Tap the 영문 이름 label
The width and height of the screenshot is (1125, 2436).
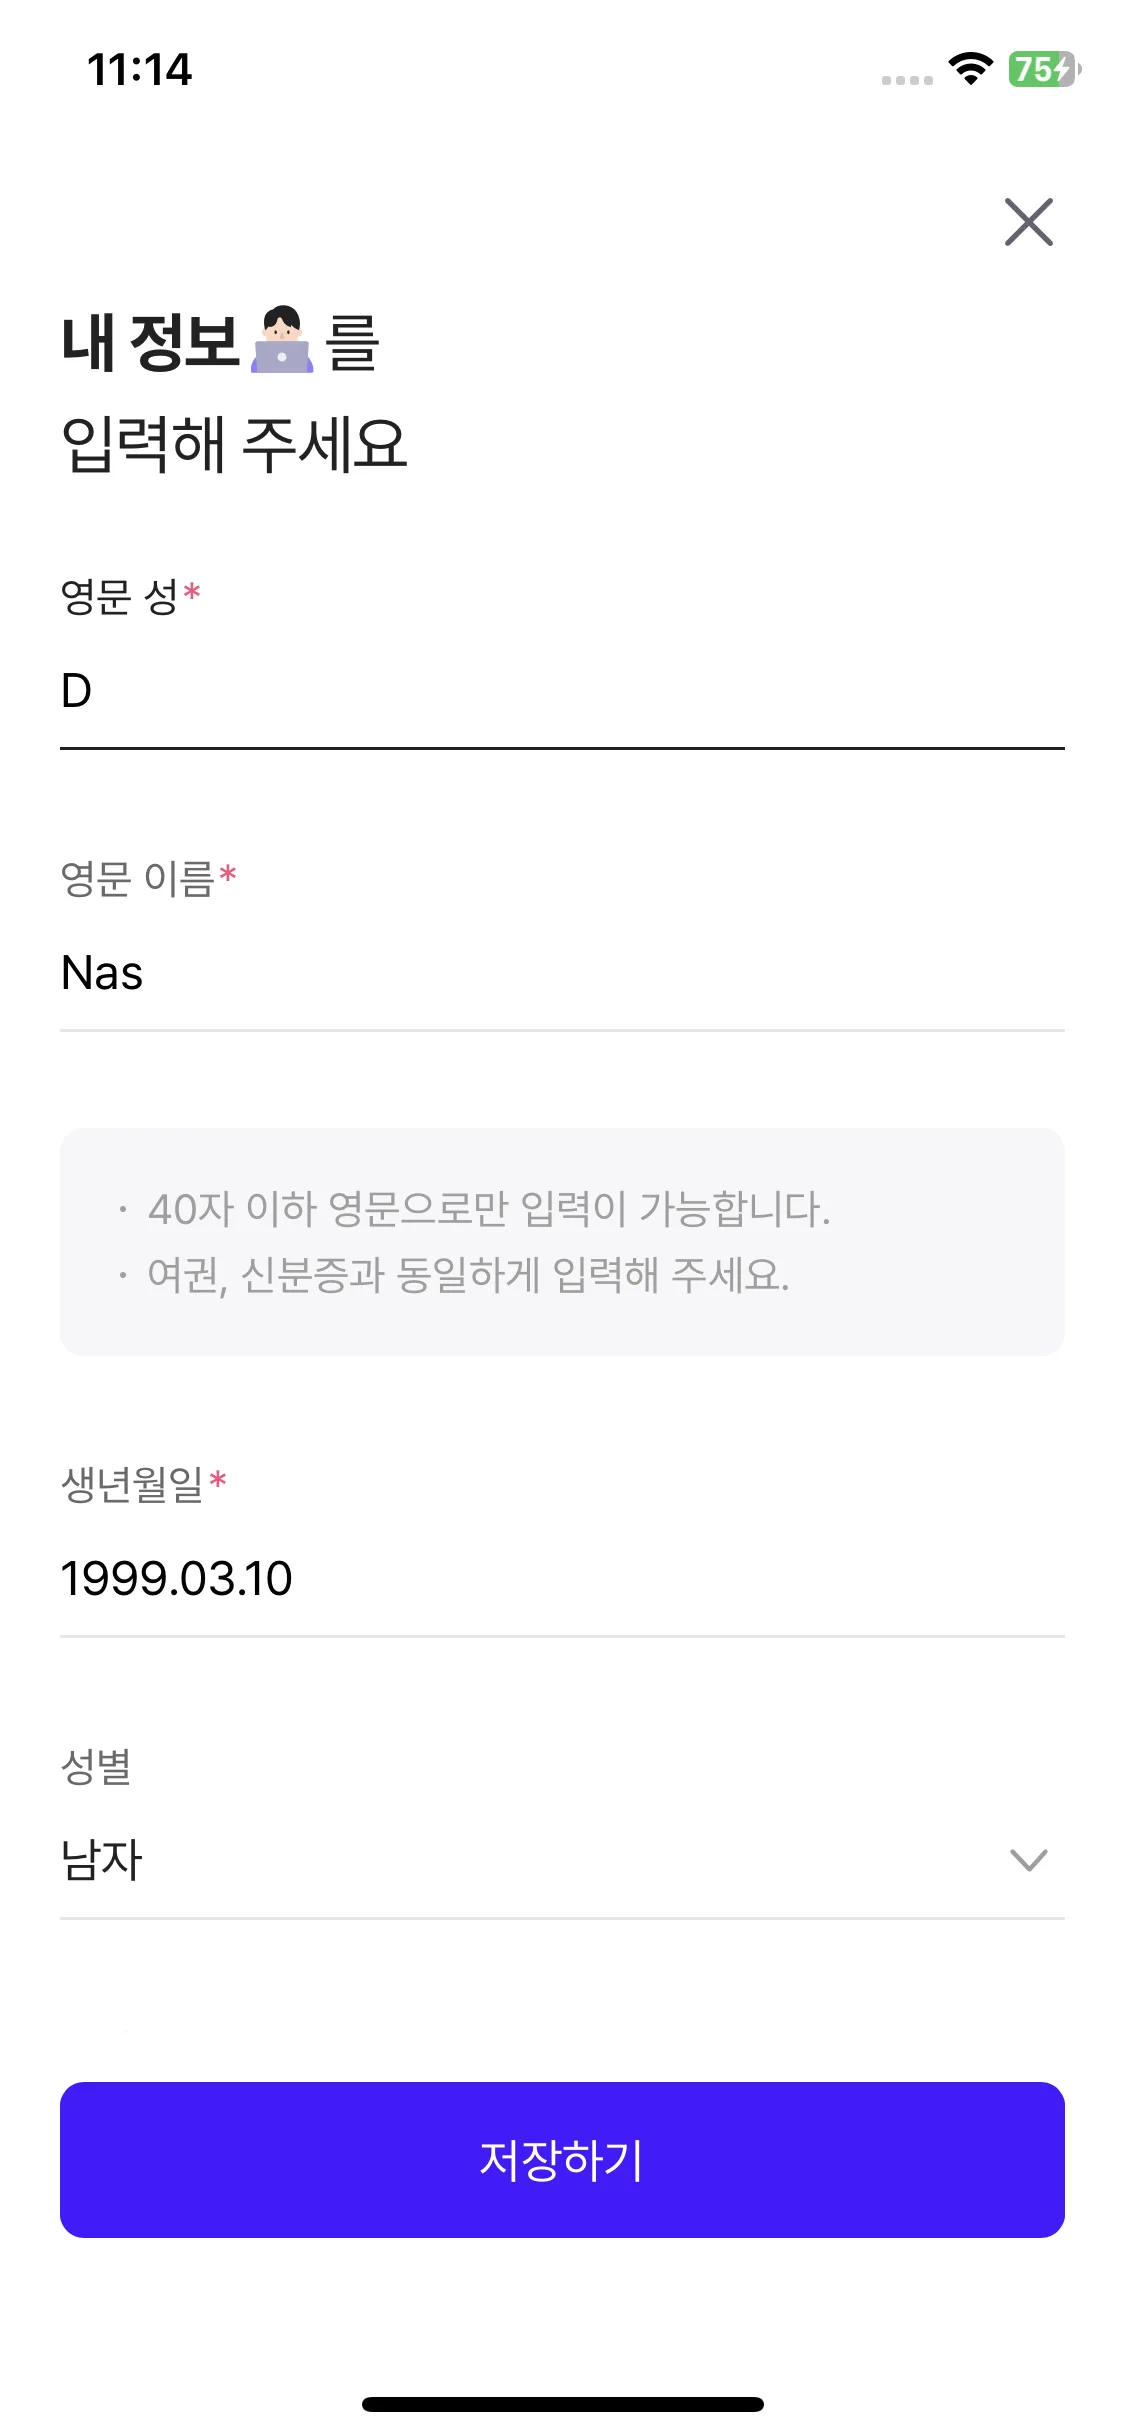[138, 879]
